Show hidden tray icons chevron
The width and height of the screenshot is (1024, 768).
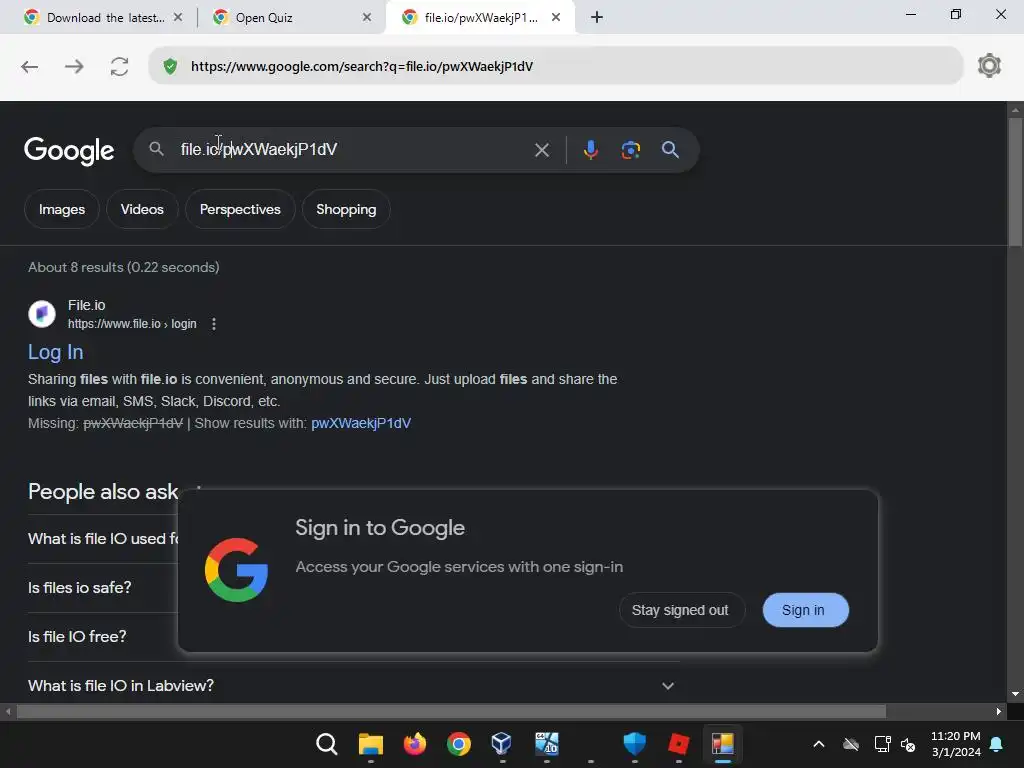point(818,744)
